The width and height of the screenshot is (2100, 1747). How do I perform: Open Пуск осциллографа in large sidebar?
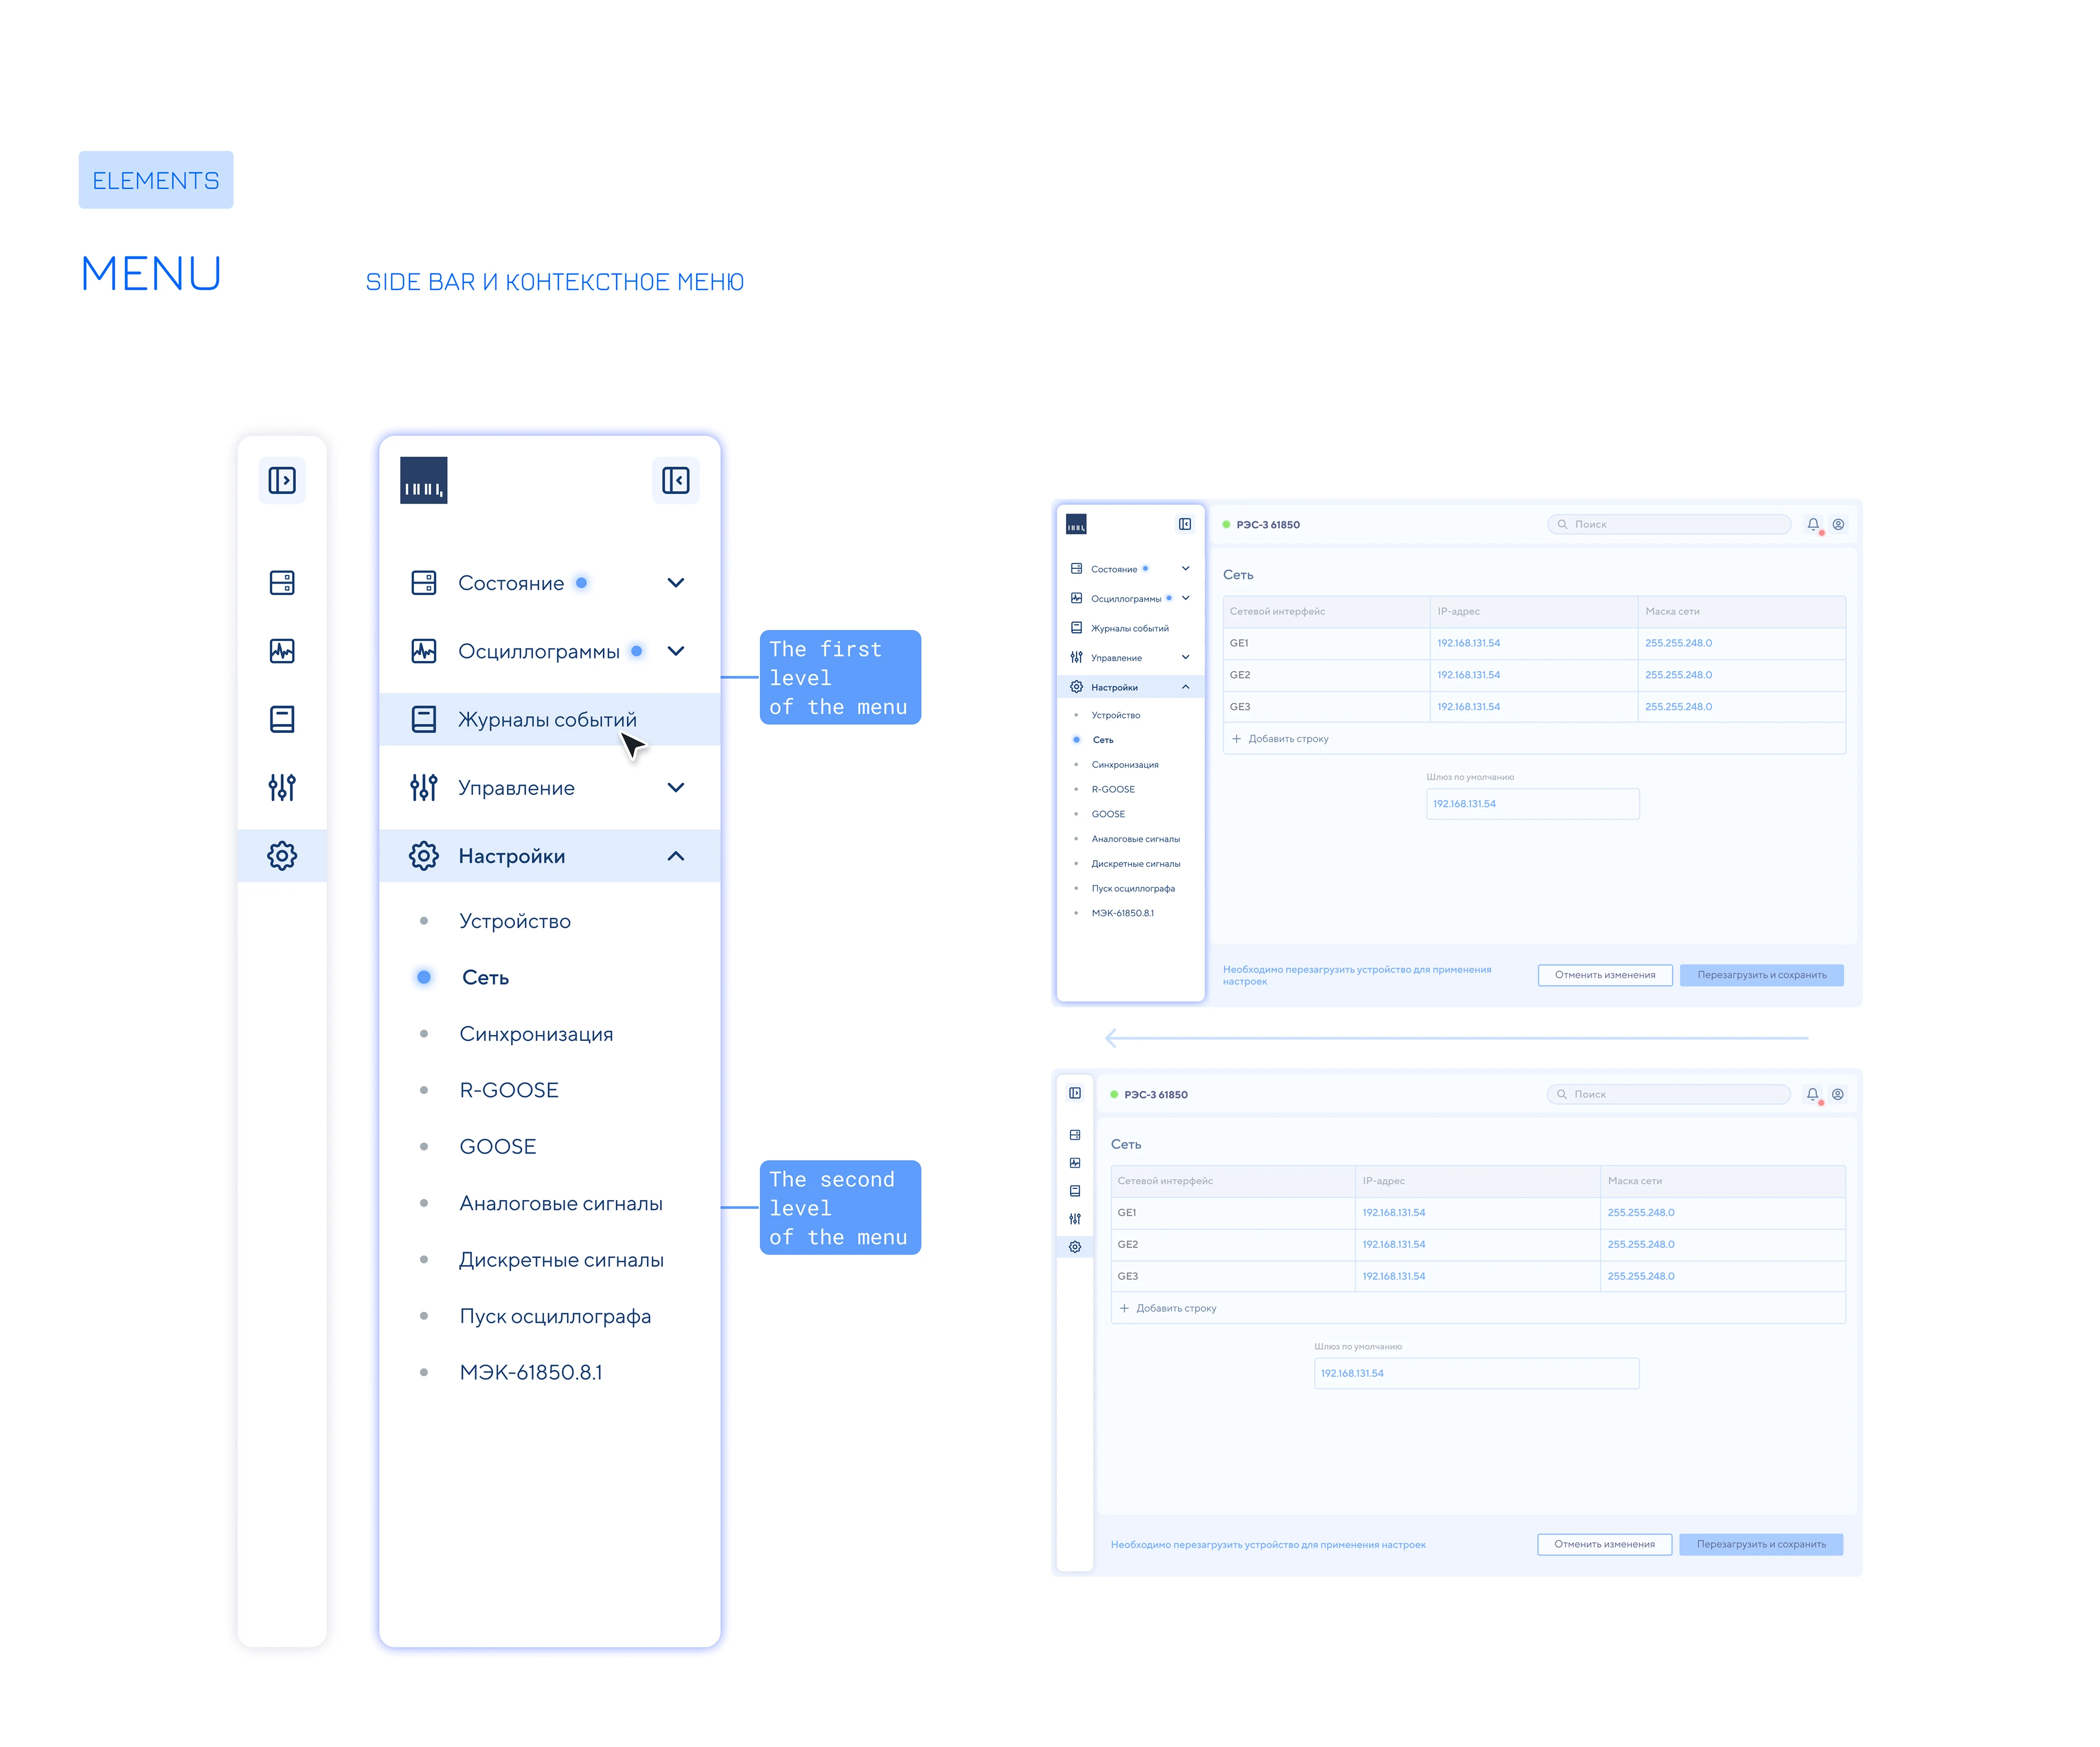pos(555,1316)
